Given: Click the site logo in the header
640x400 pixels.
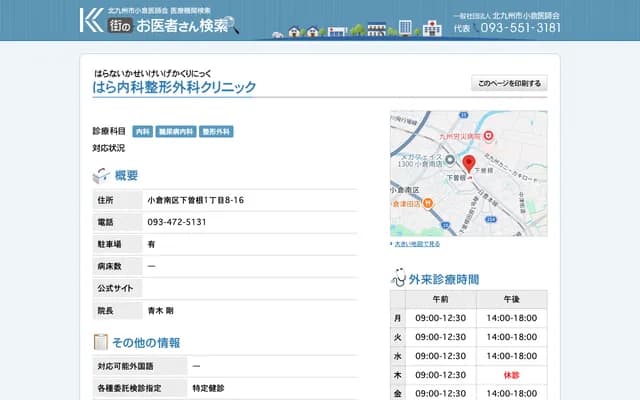Looking at the screenshot, I should tap(92, 19).
